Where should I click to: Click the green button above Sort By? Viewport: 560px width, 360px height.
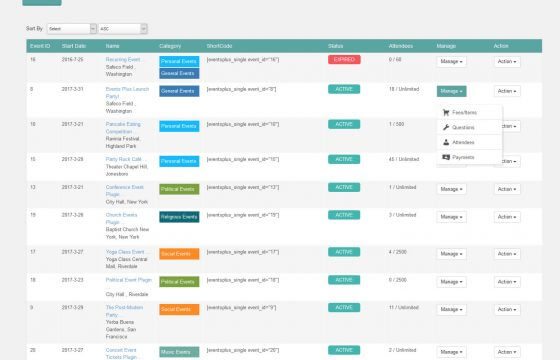tap(42, 2)
